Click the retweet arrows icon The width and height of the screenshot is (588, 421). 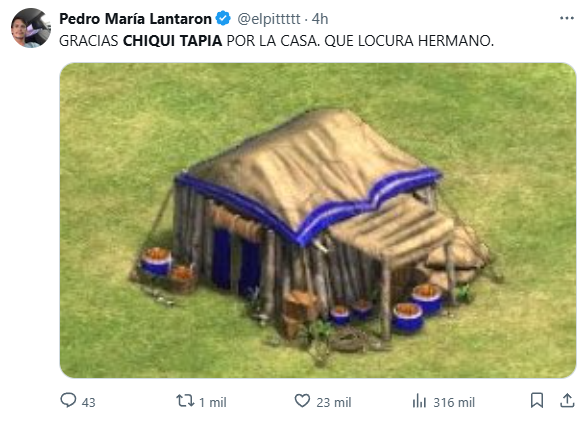[x=185, y=401]
